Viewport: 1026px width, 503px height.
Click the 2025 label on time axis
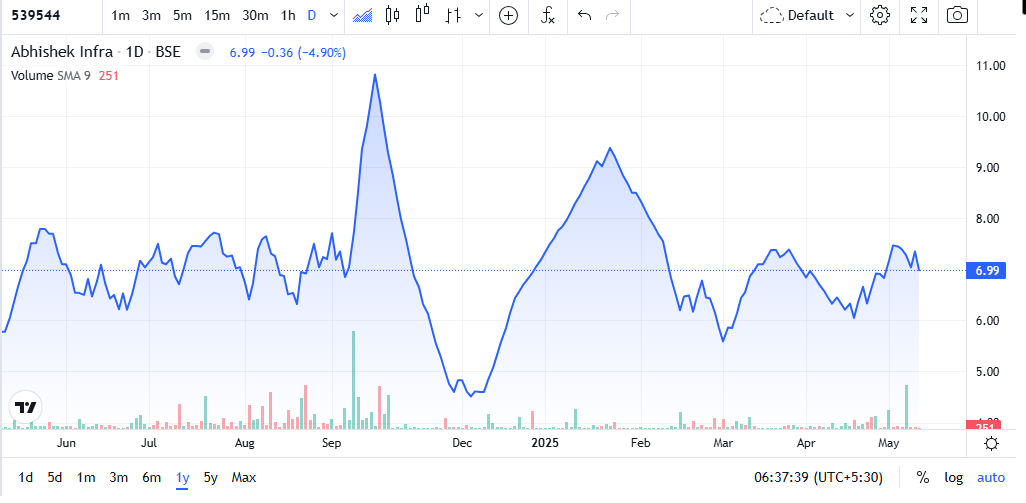click(x=545, y=443)
